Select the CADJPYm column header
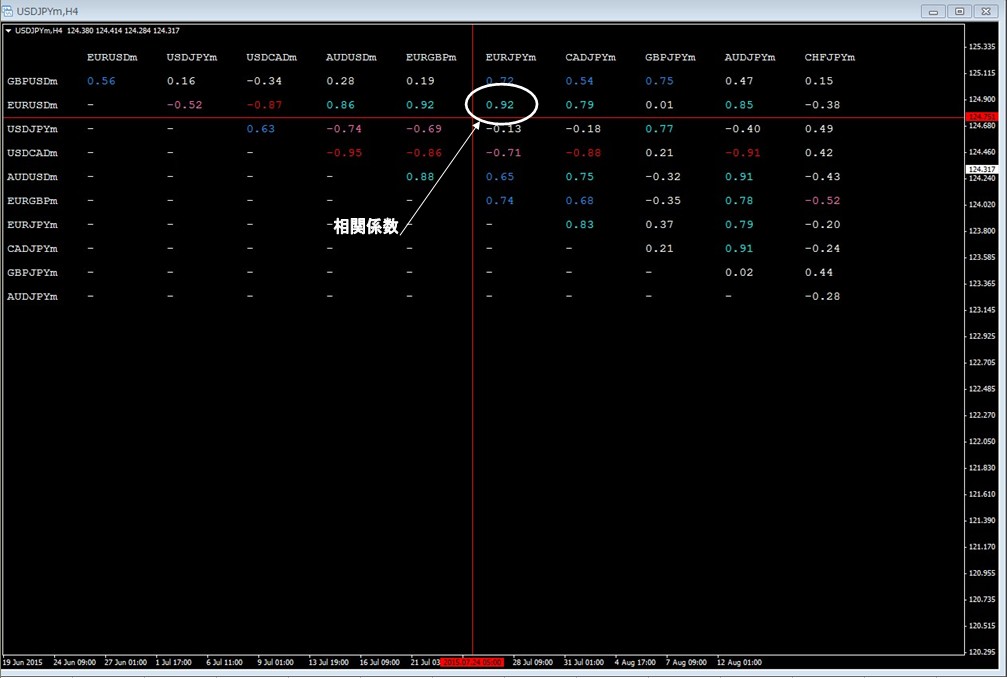The height and width of the screenshot is (678, 1007). point(590,57)
